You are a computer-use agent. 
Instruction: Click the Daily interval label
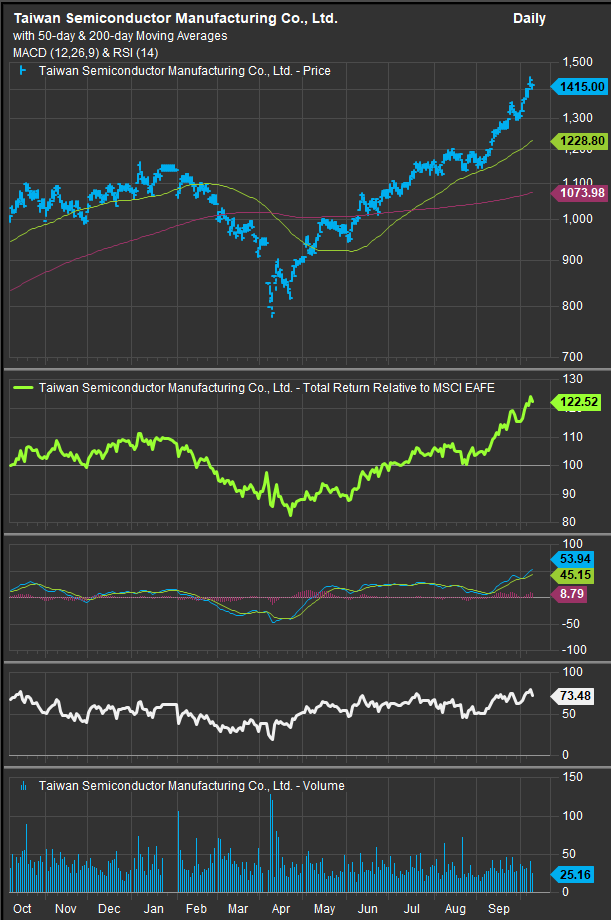click(530, 18)
